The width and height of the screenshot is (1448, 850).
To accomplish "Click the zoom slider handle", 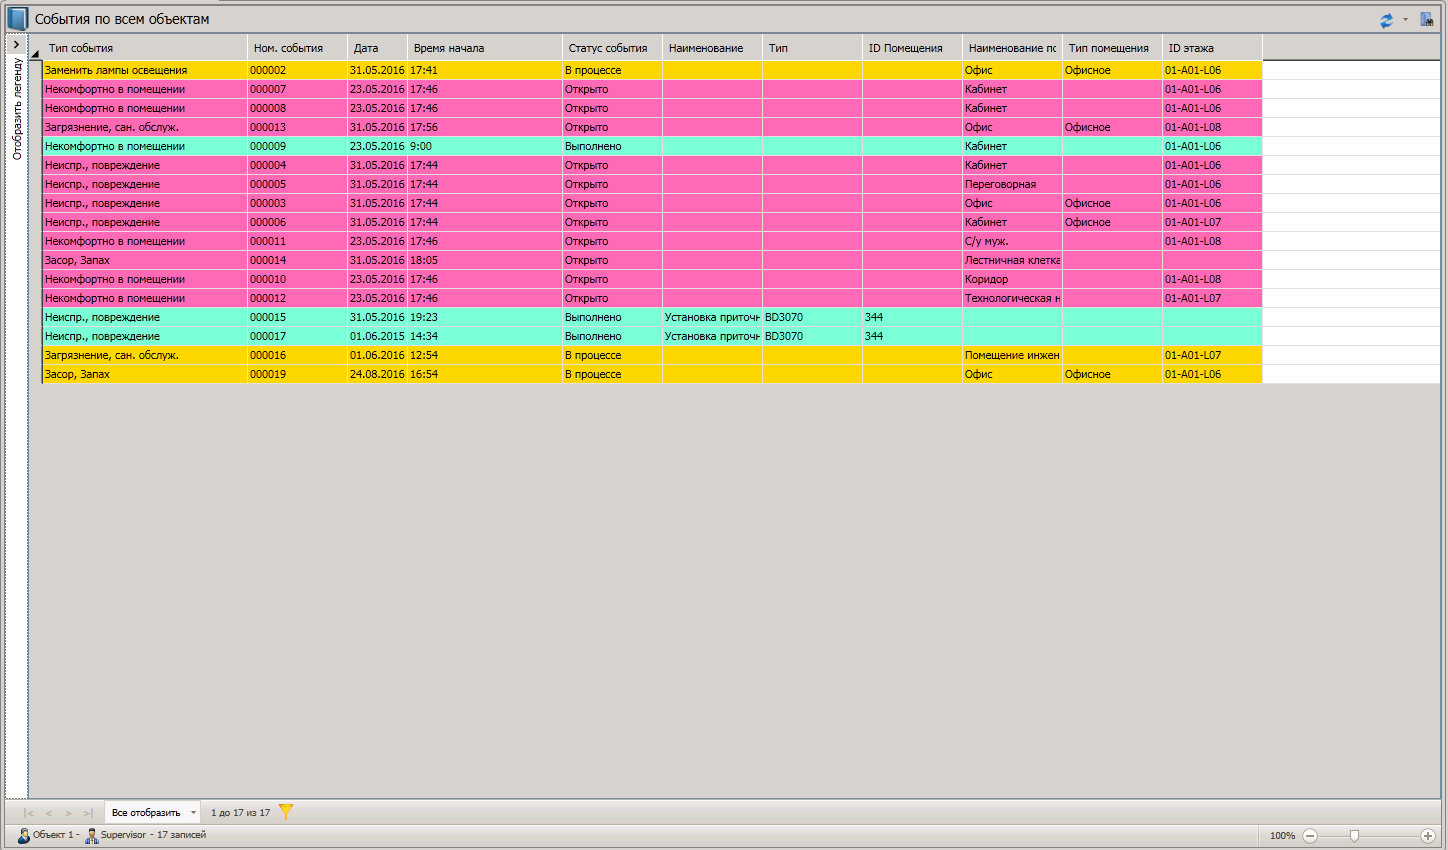I will pyautogui.click(x=1354, y=835).
